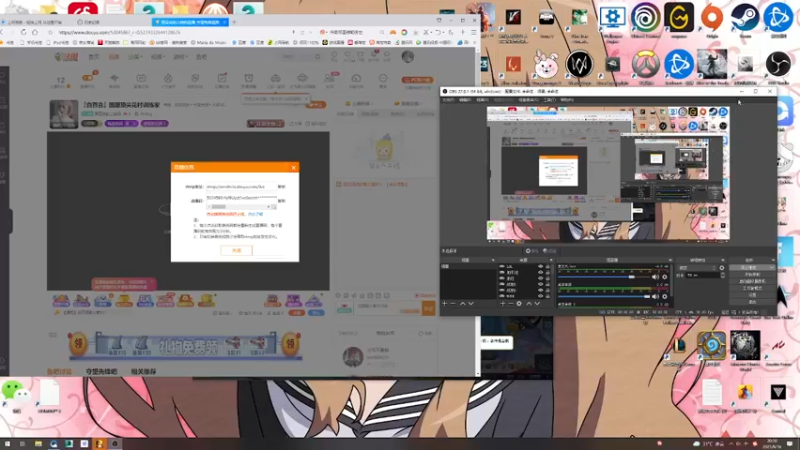Move selected source up in OBS
This screenshot has height=450, width=800.
529,304
